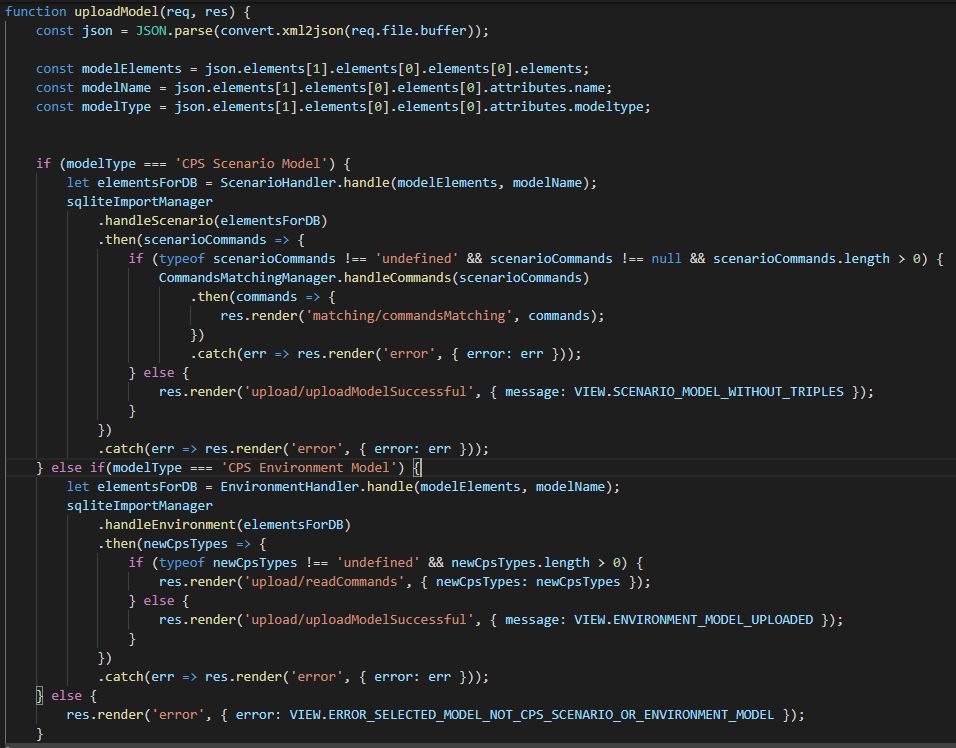Screen dimensions: 956x748
Task: Click EnvironmentHandler.handle call
Action: [316, 486]
